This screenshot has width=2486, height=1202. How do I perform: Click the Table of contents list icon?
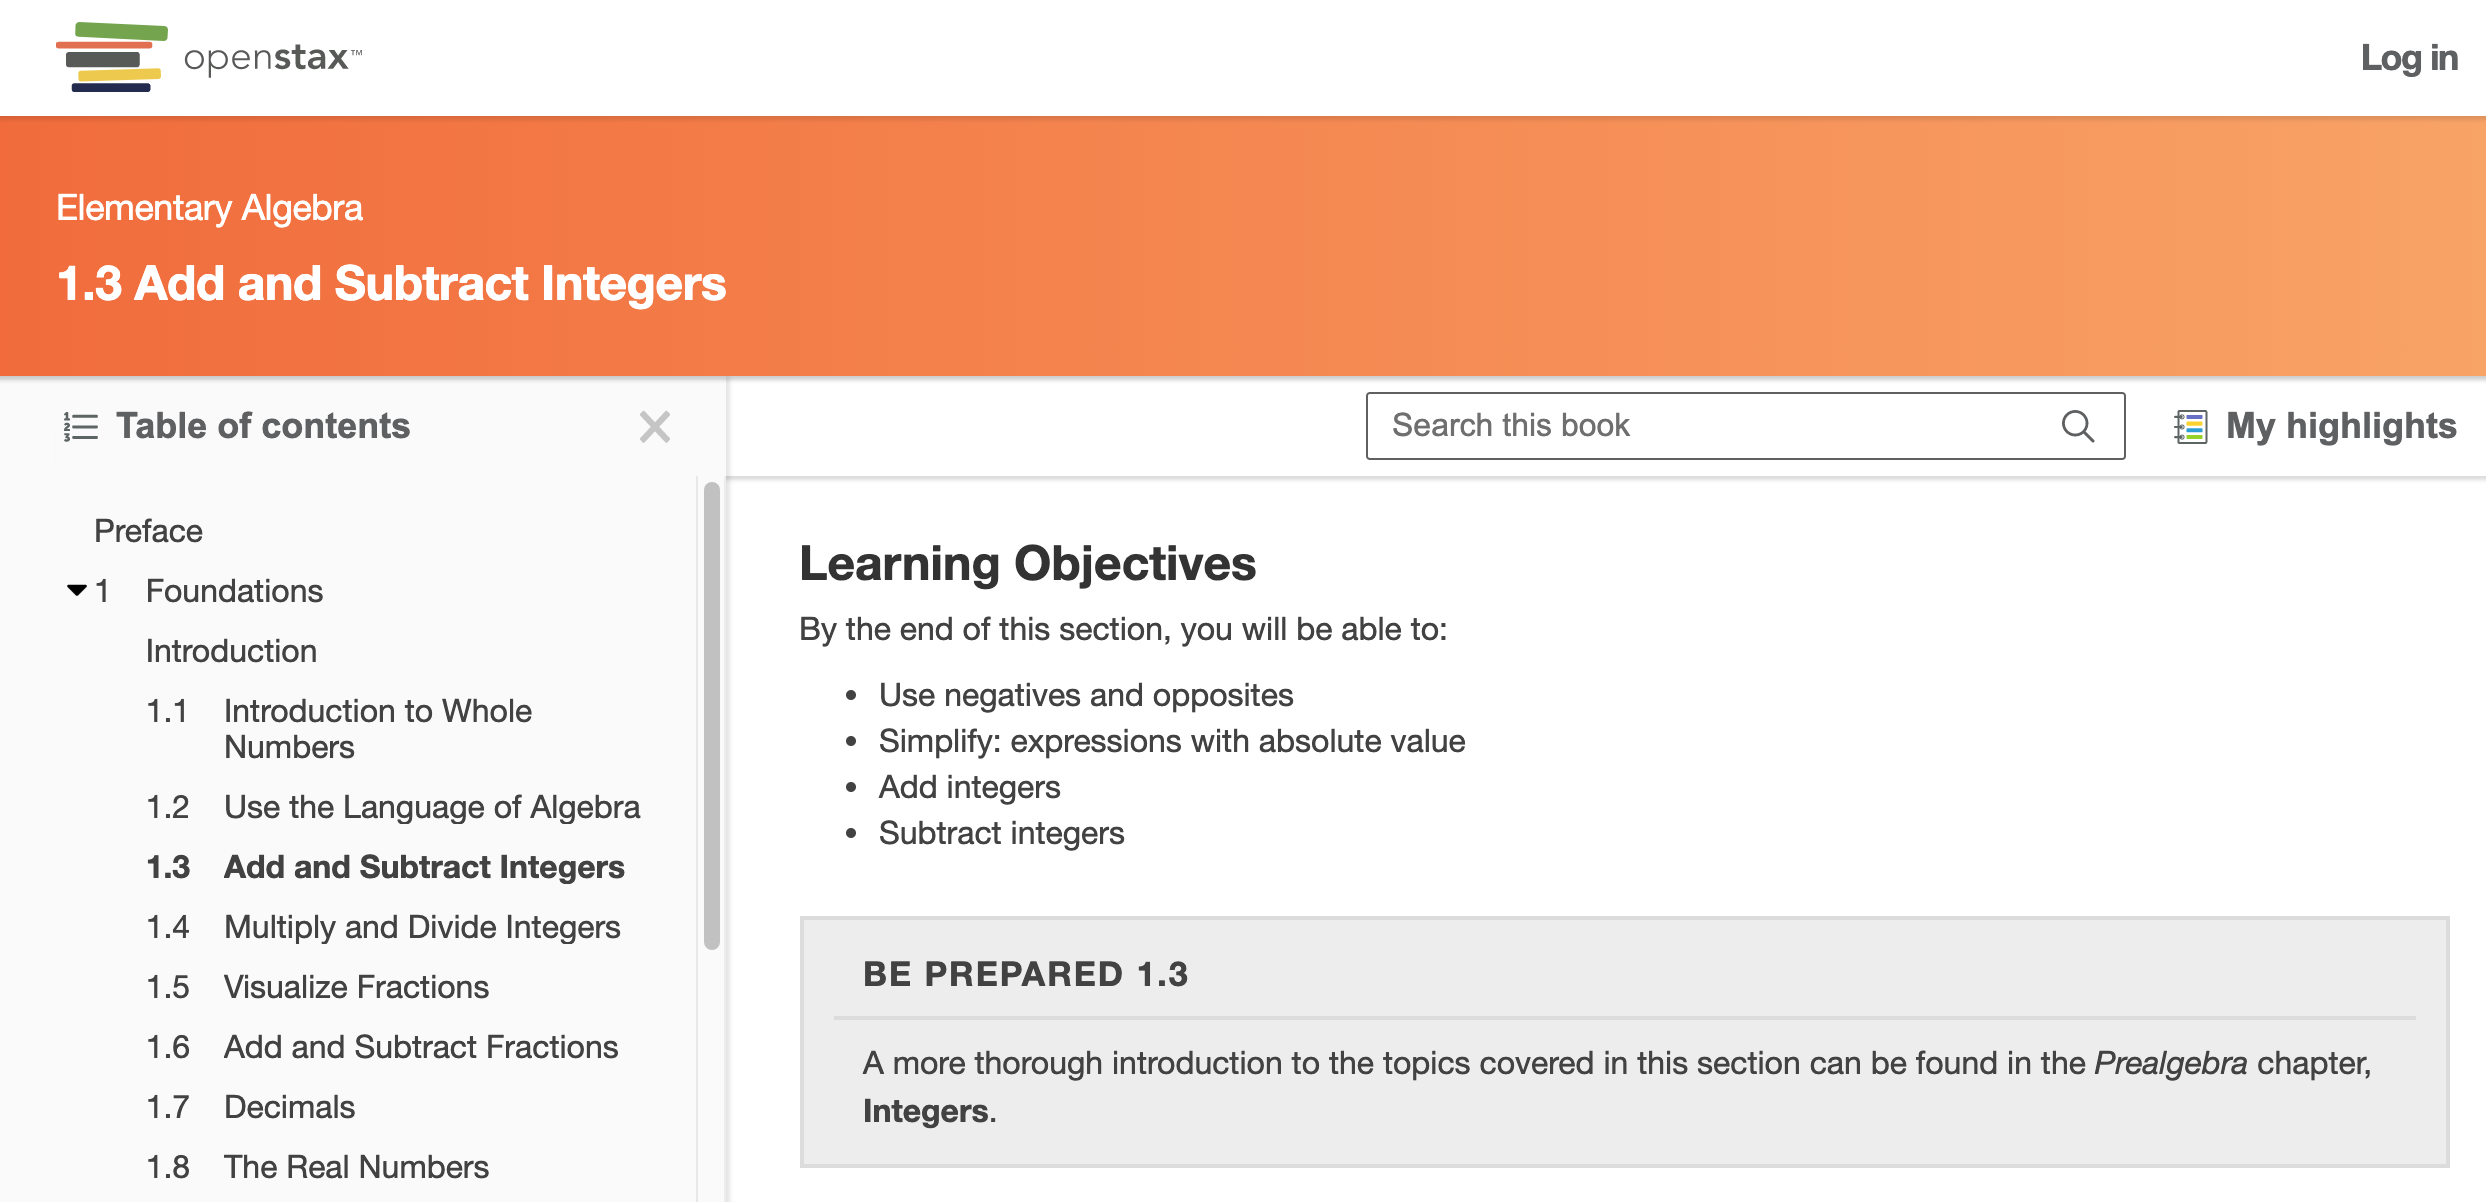coord(81,427)
